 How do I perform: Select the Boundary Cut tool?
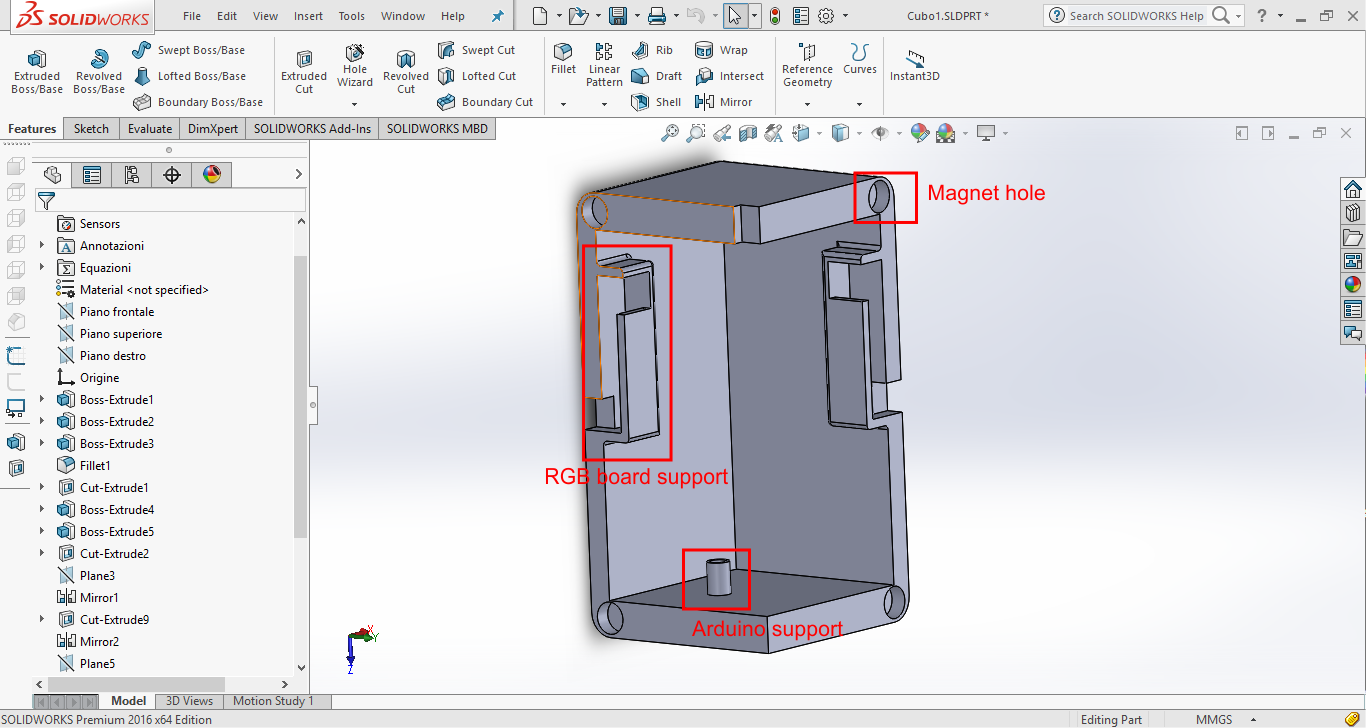click(486, 102)
